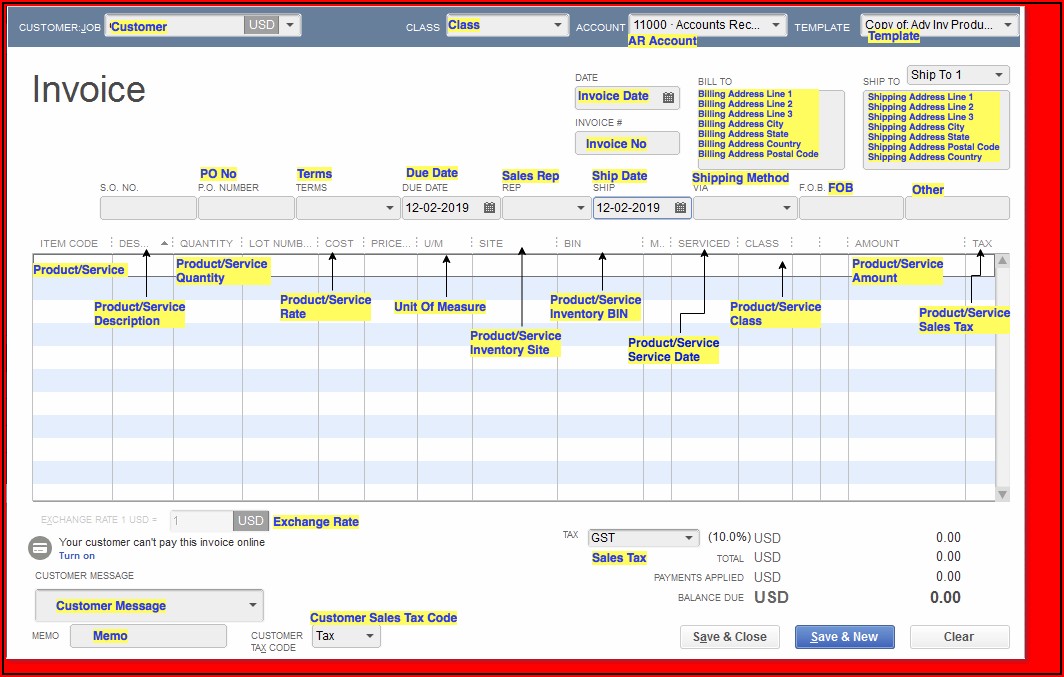Image resolution: width=1064 pixels, height=677 pixels.
Task: Open the Template dropdown
Action: pyautogui.click(x=1006, y=25)
